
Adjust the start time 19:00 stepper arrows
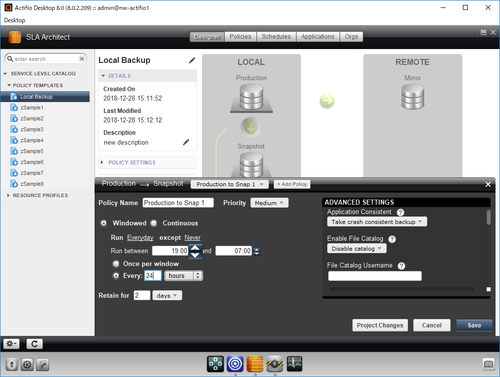(195, 251)
